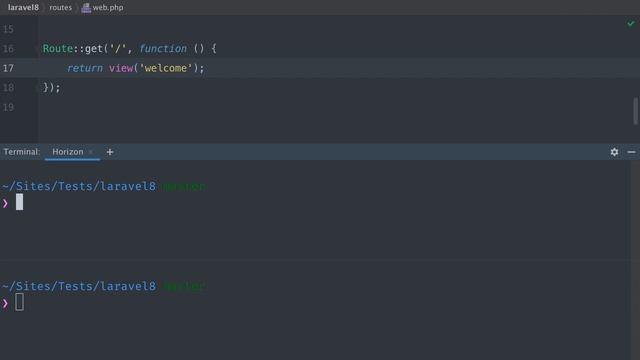Focus the upper terminal prompt cursor
This screenshot has width=640, height=360.
pos(19,202)
